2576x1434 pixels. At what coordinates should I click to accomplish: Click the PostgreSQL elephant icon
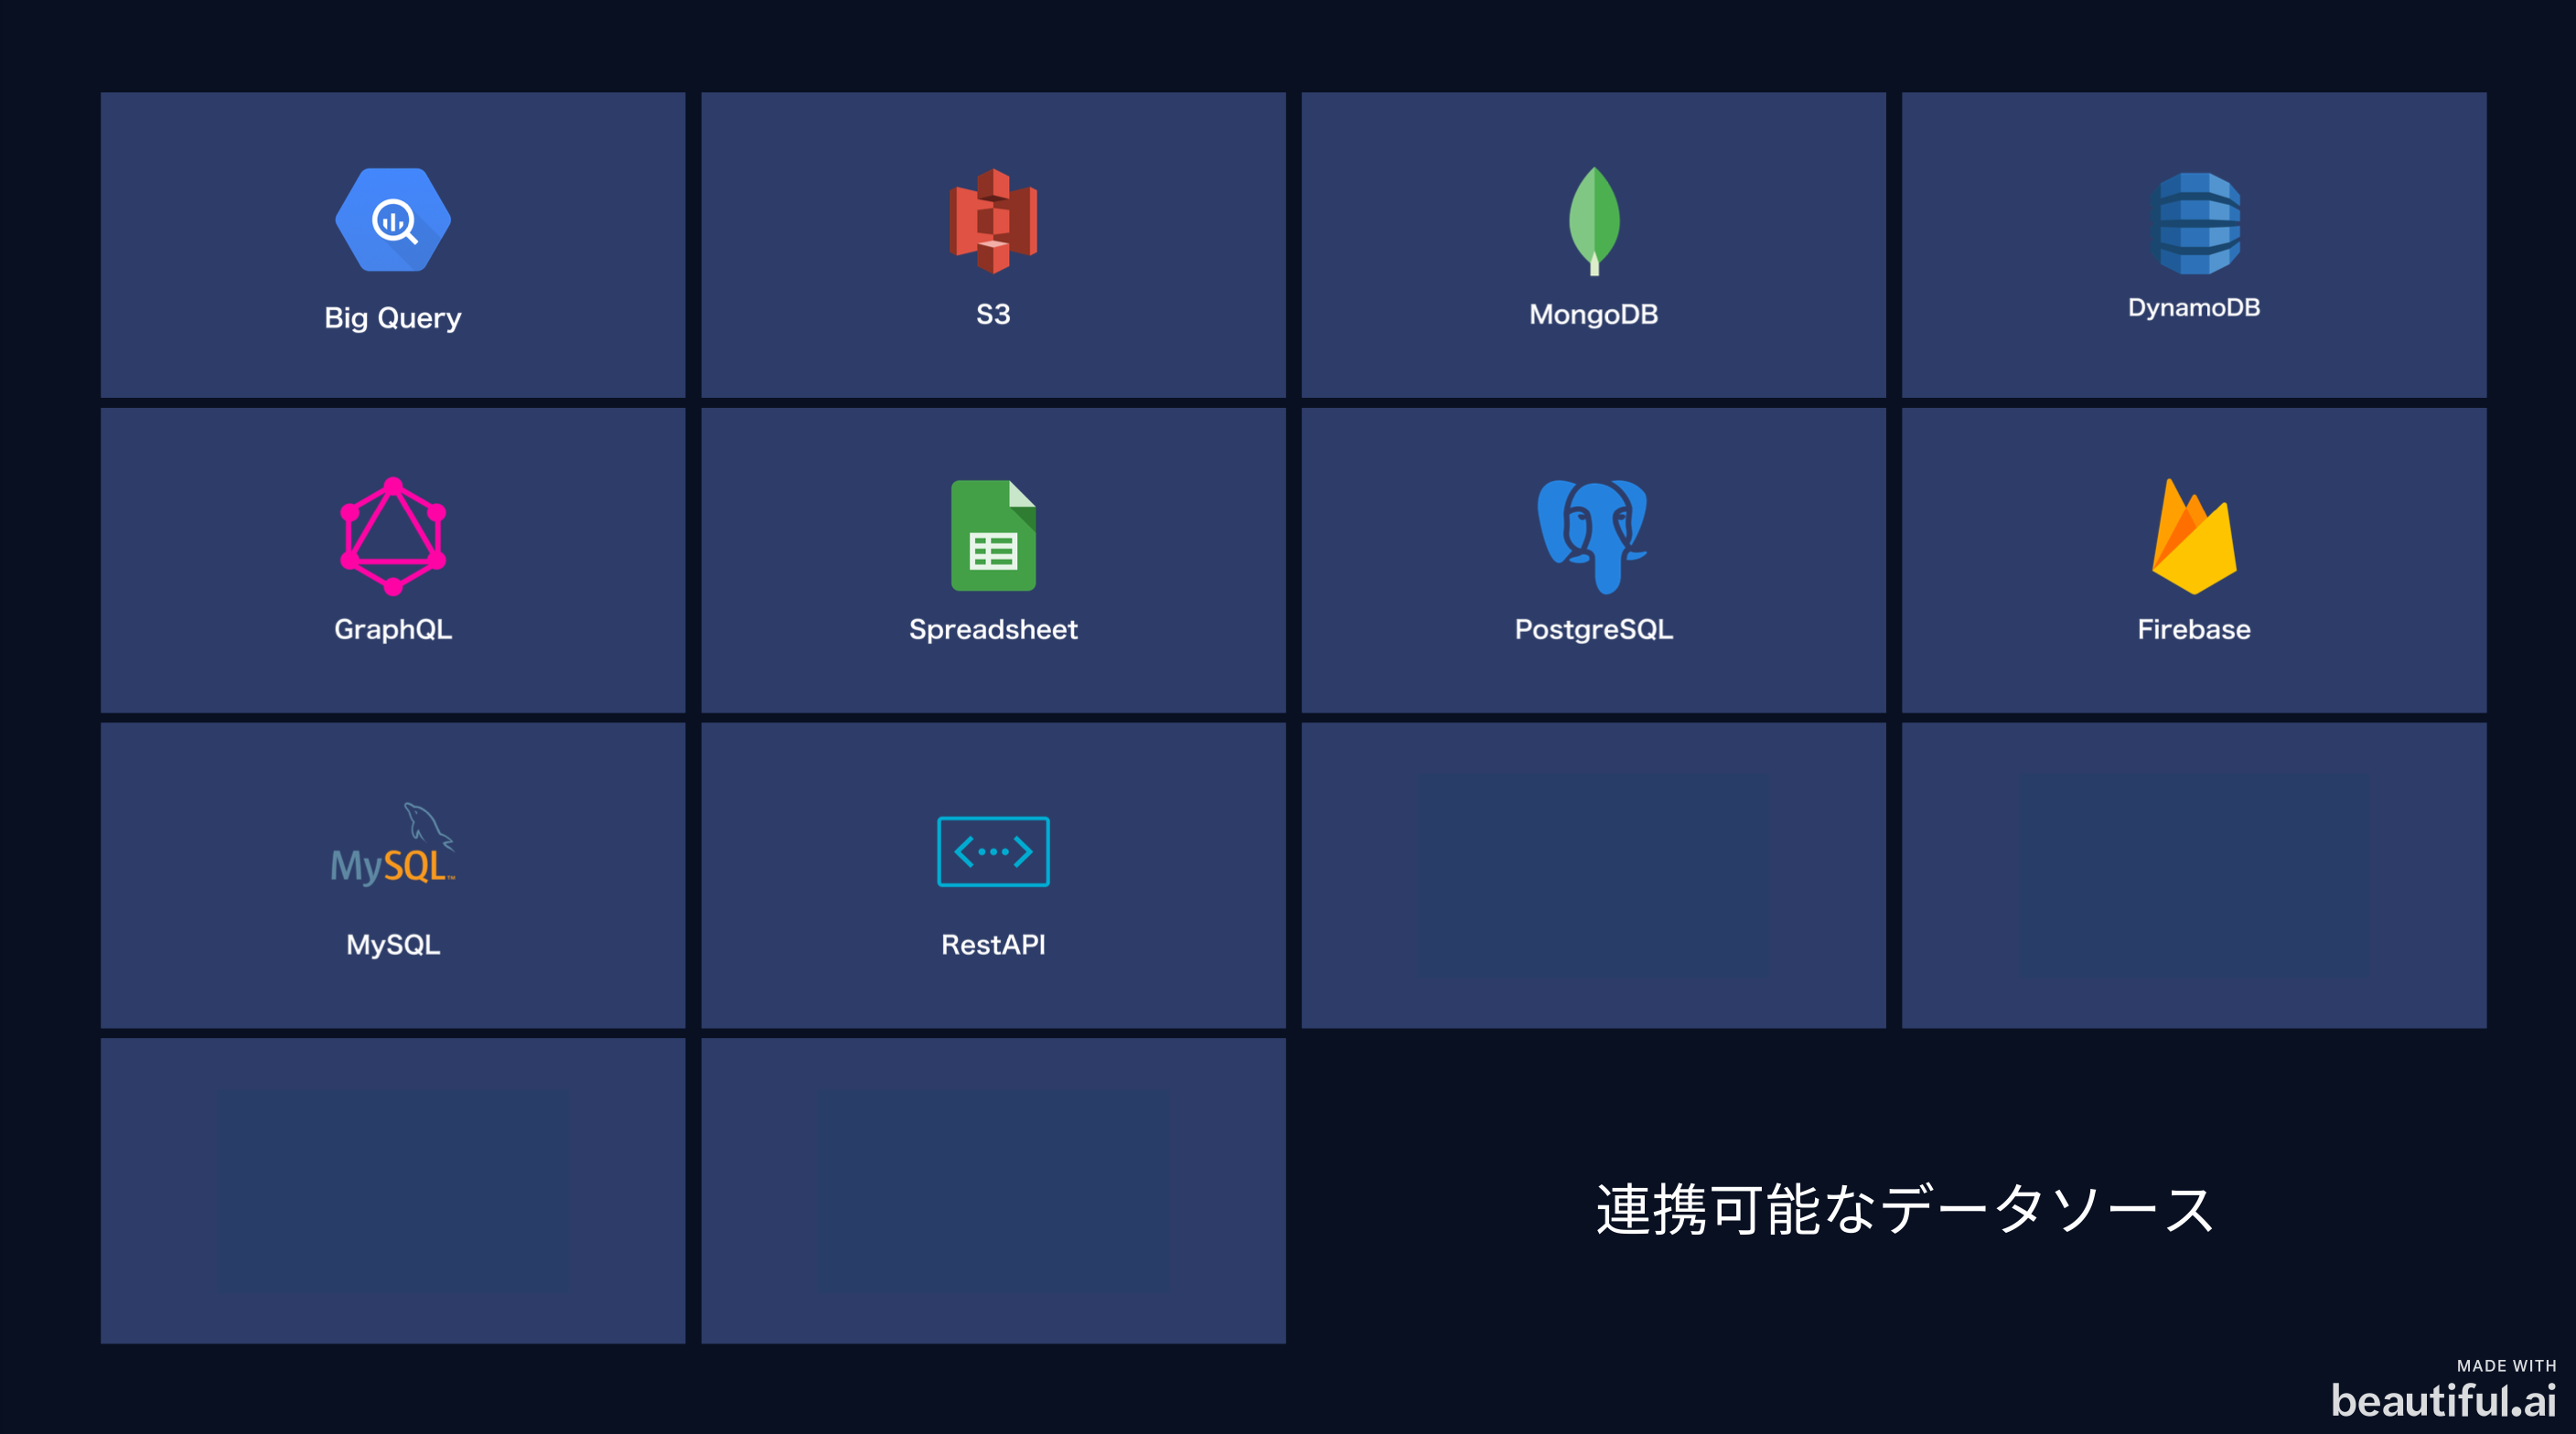[x=1592, y=536]
